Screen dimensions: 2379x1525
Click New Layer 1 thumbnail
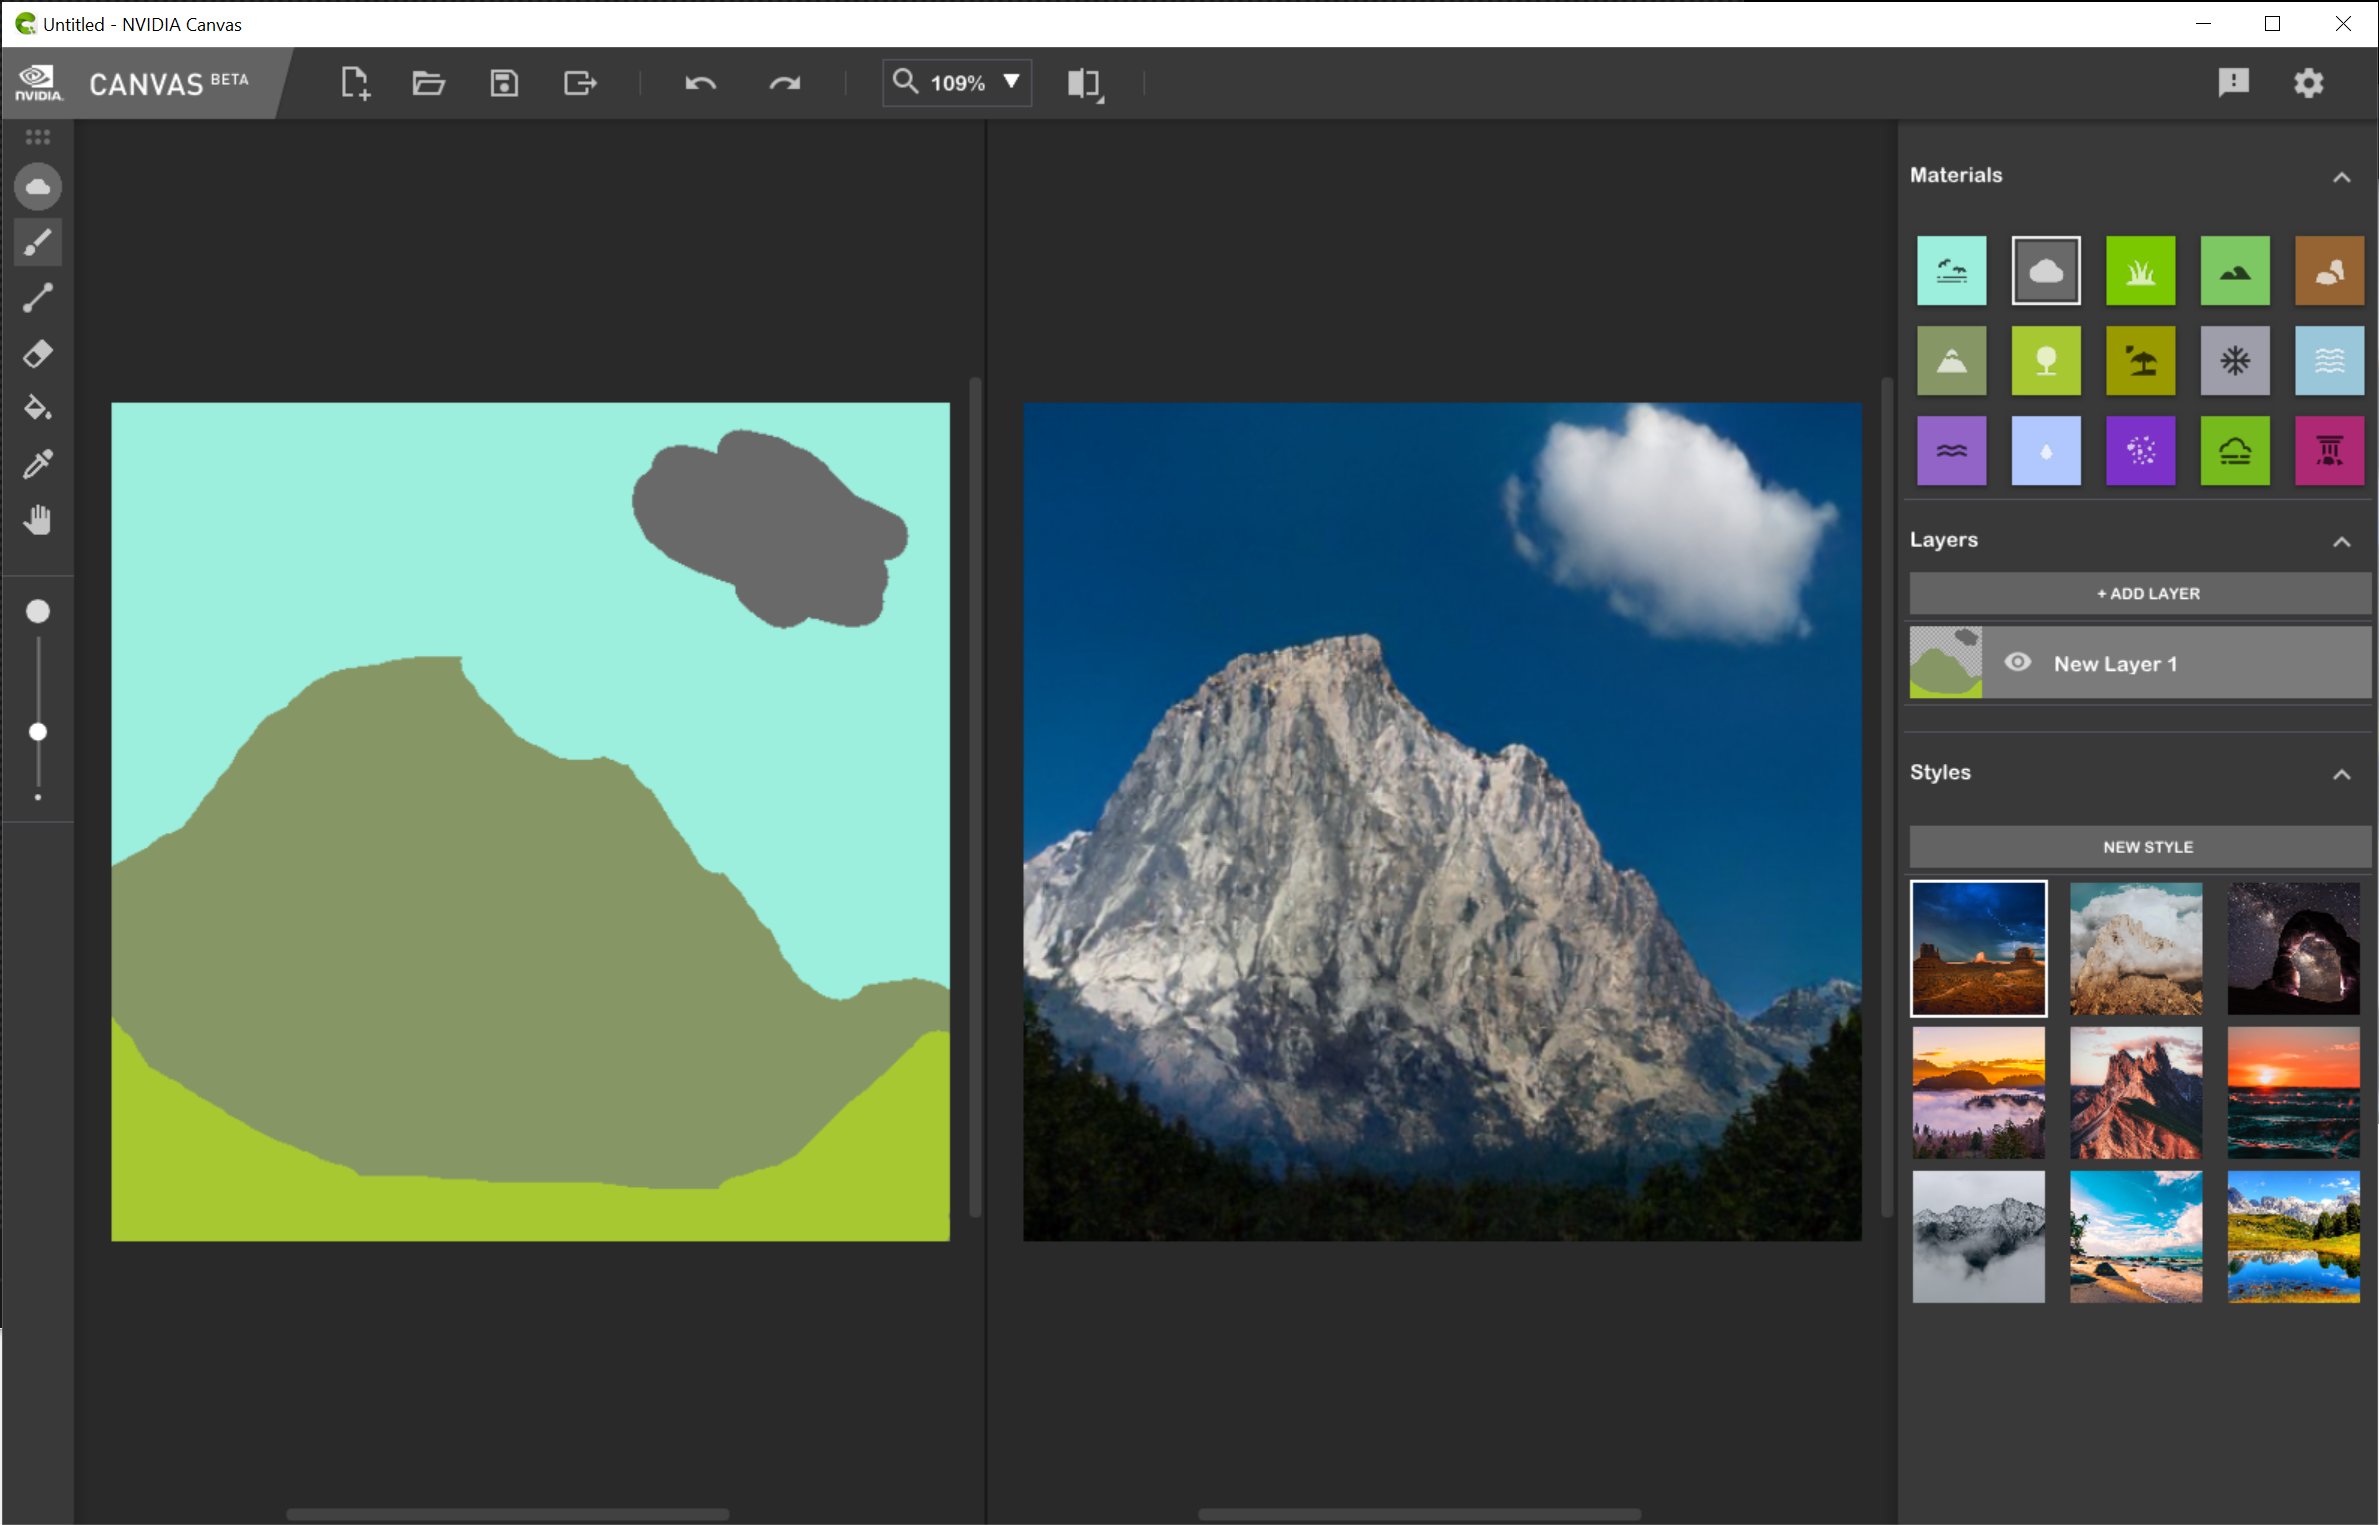pyautogui.click(x=1945, y=662)
